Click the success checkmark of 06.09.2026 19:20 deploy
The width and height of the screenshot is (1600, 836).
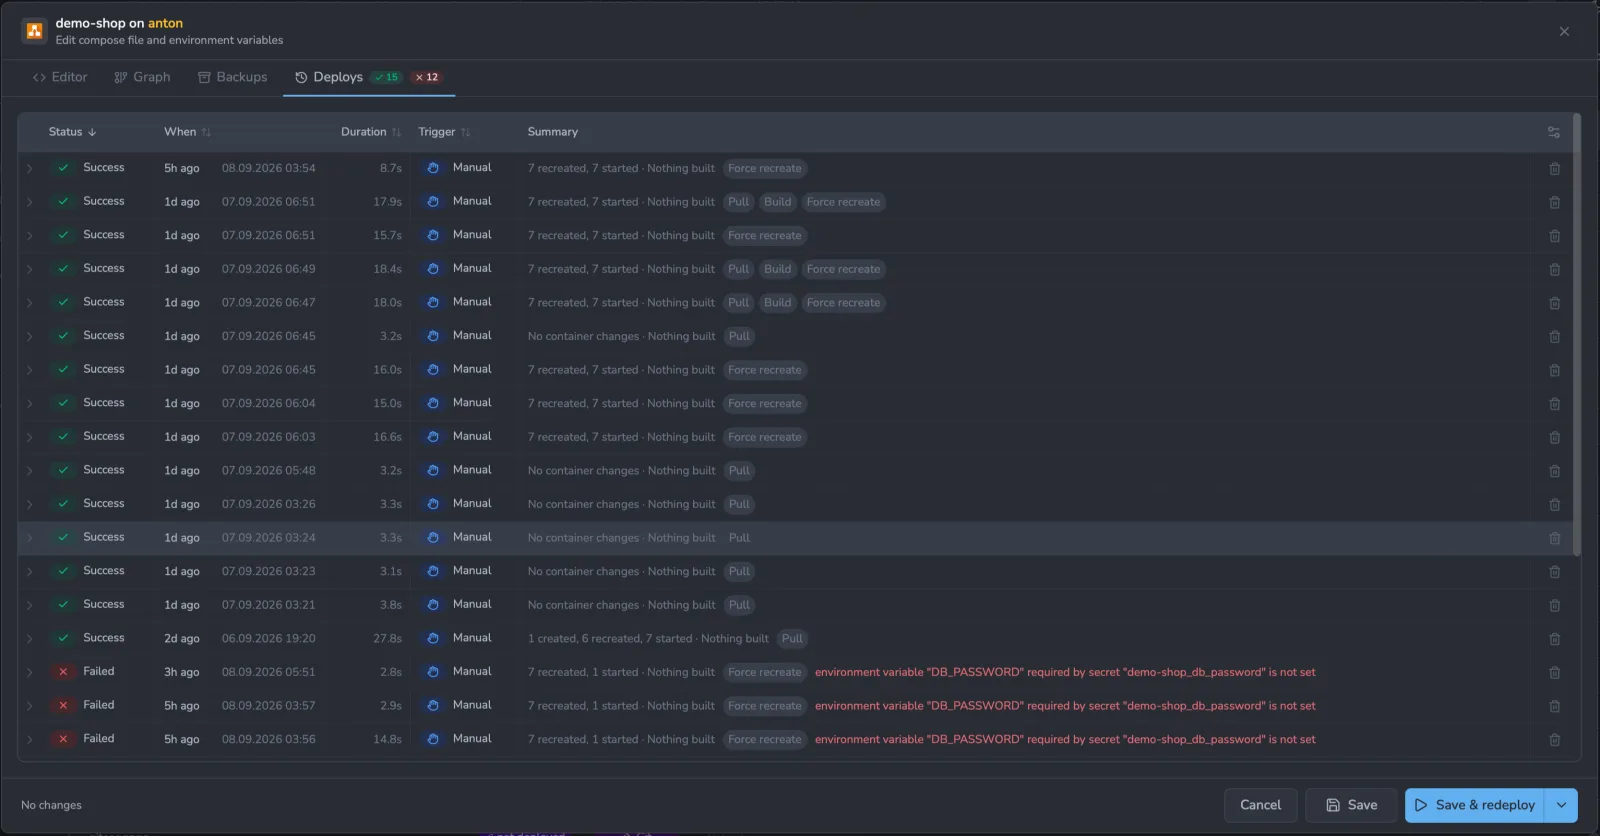[63, 638]
